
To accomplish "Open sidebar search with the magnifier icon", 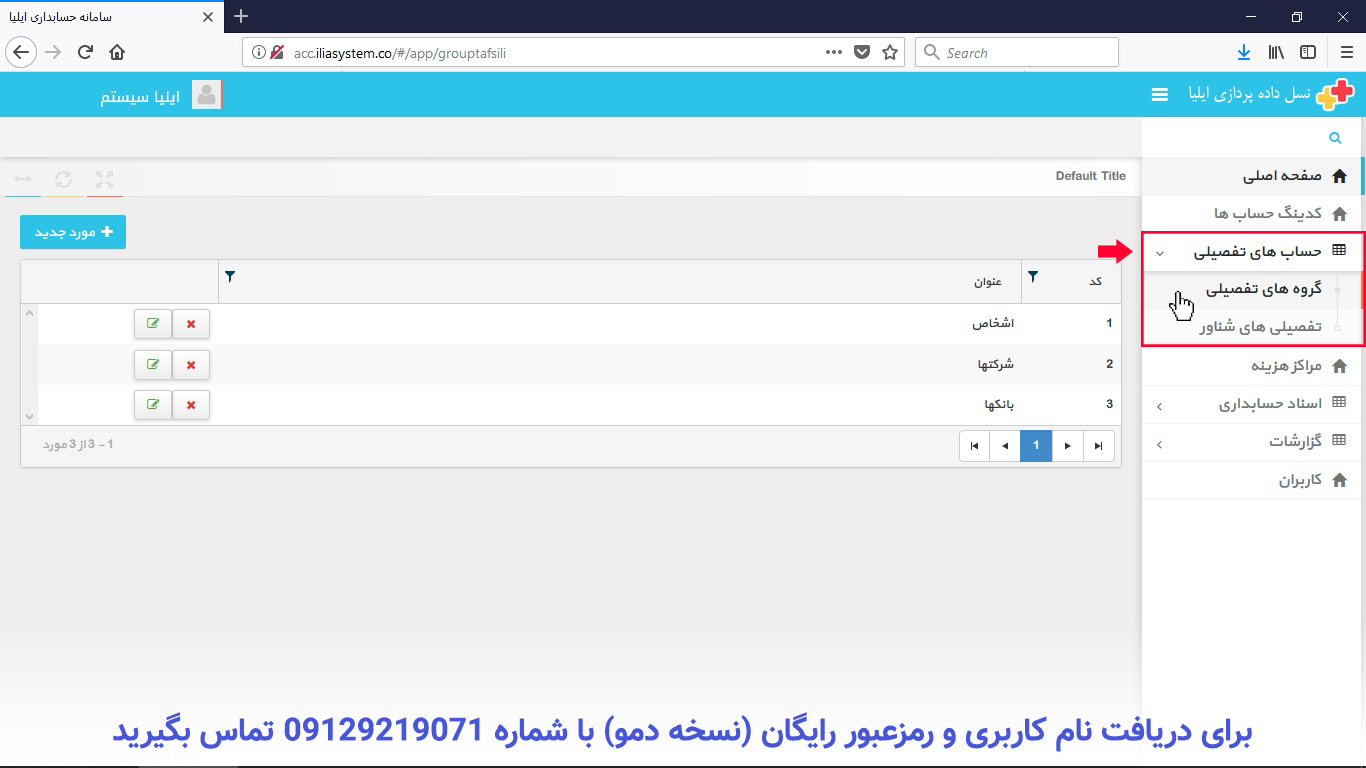I will (1334, 137).
